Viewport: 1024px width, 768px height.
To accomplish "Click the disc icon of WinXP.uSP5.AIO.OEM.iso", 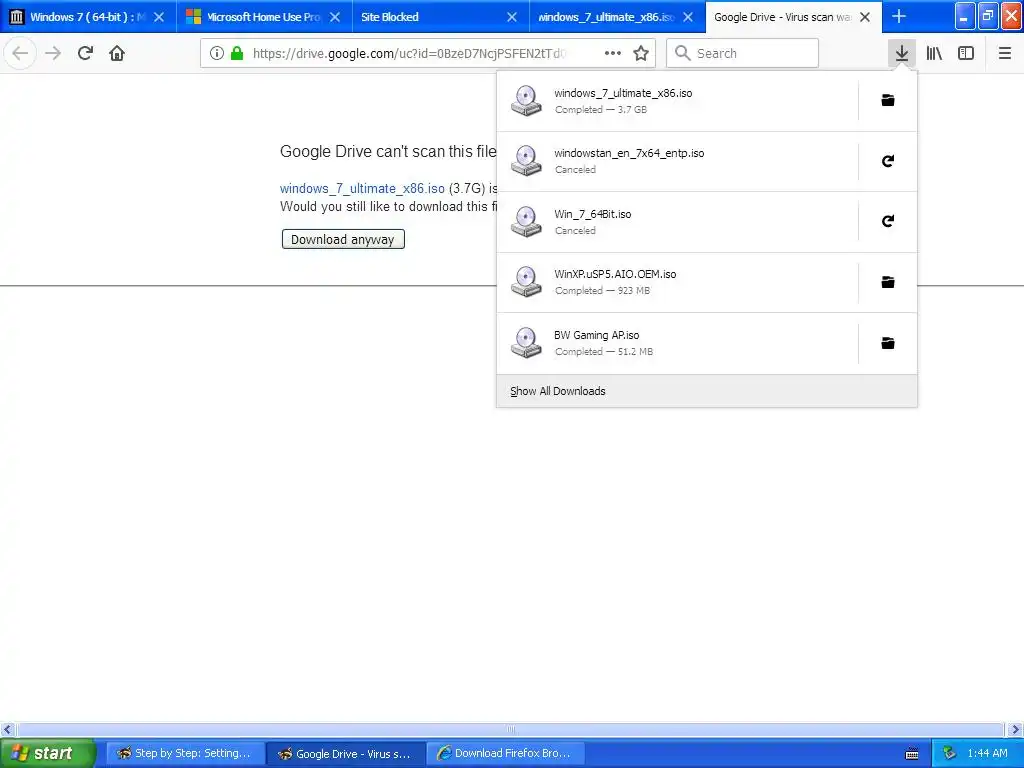I will point(526,282).
